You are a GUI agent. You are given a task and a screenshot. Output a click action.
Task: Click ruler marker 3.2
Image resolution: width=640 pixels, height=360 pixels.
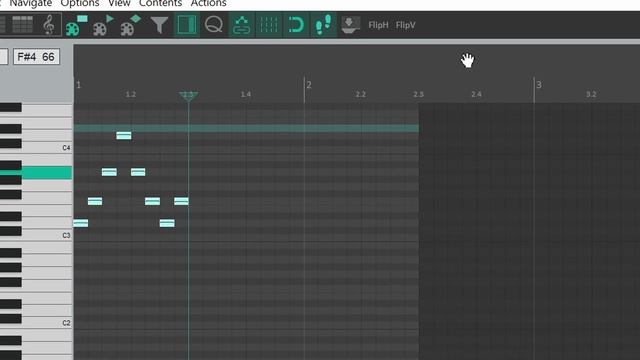click(x=591, y=94)
